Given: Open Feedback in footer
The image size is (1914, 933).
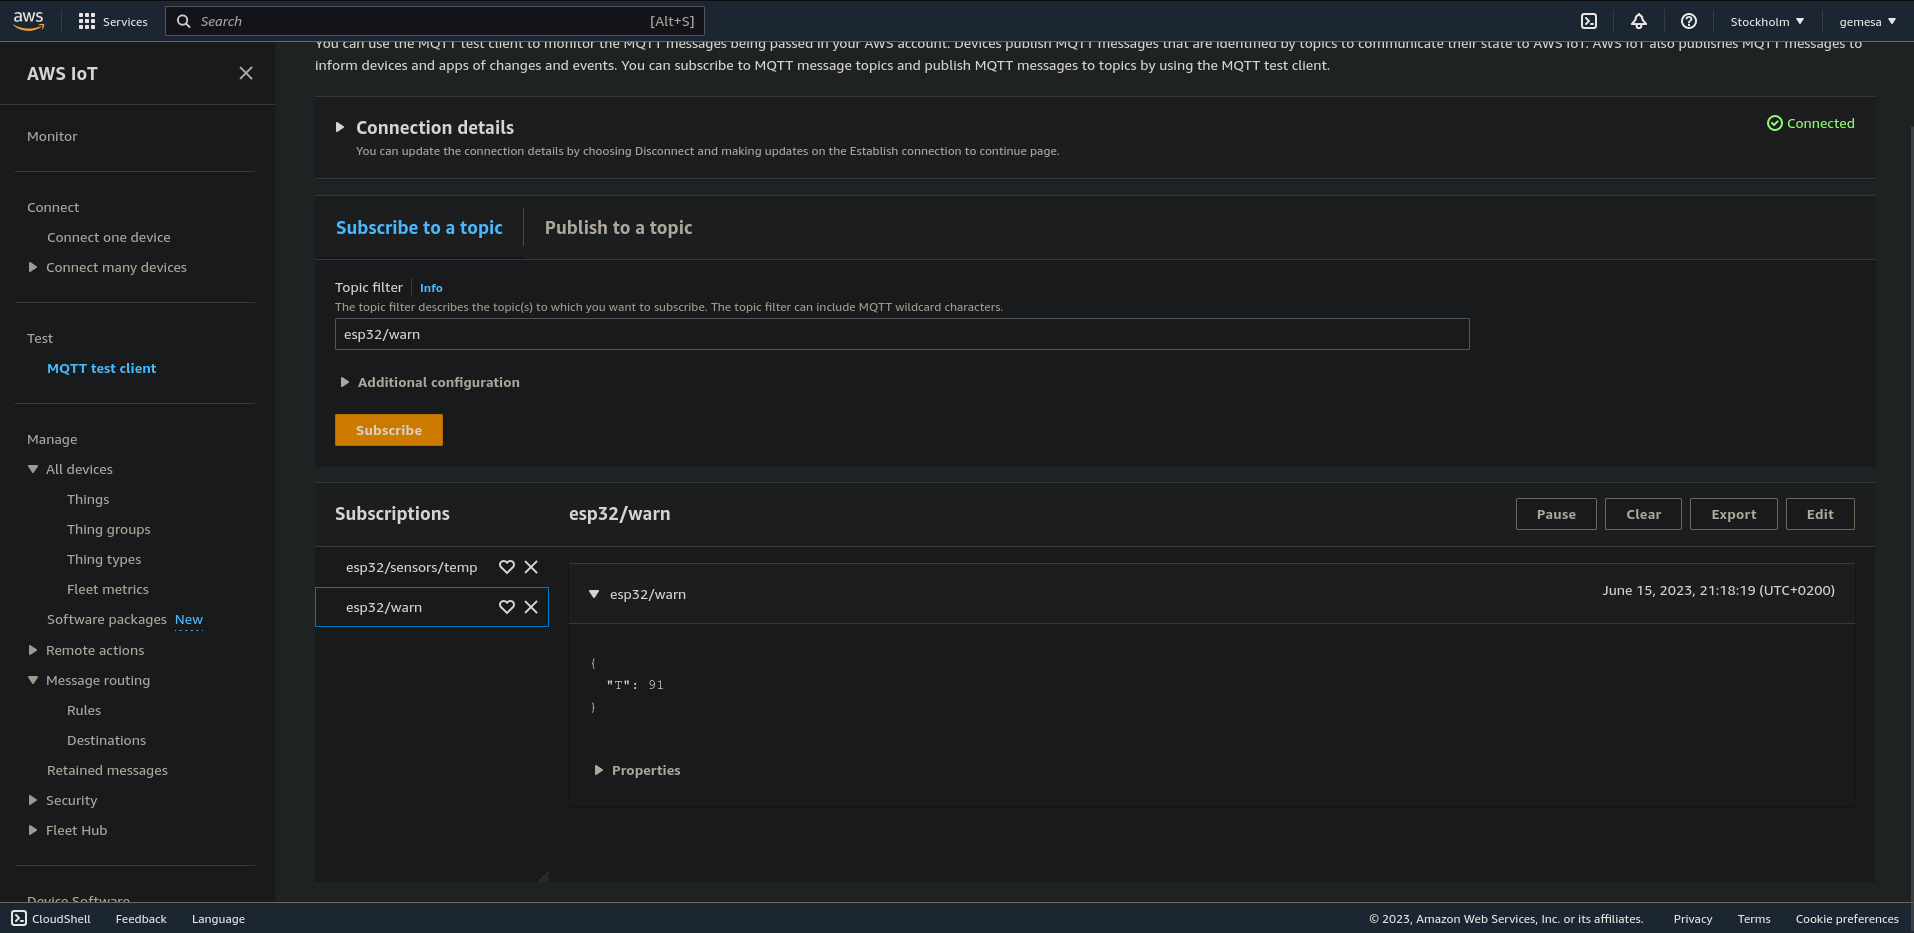Looking at the screenshot, I should [x=141, y=919].
